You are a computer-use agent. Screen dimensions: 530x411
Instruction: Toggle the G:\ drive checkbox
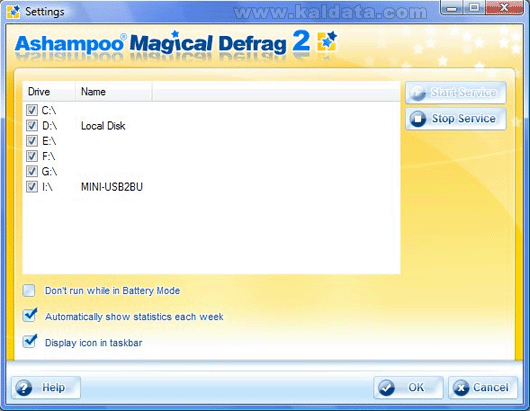coord(32,171)
